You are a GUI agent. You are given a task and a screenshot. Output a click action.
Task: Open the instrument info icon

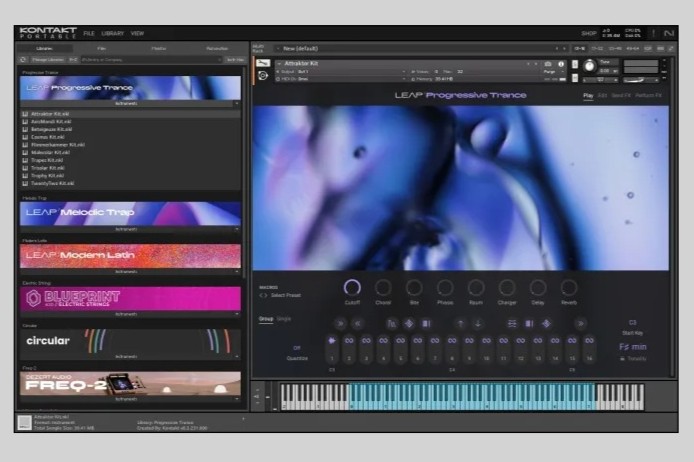pyautogui.click(x=561, y=64)
